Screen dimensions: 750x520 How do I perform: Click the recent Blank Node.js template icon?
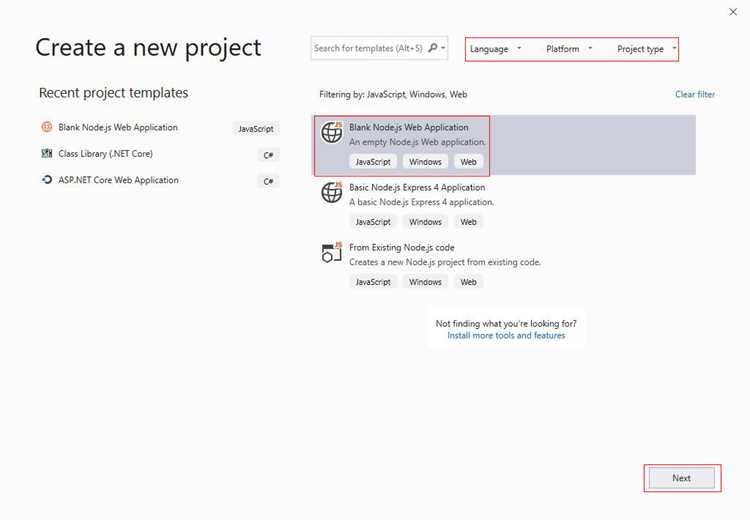[46, 127]
